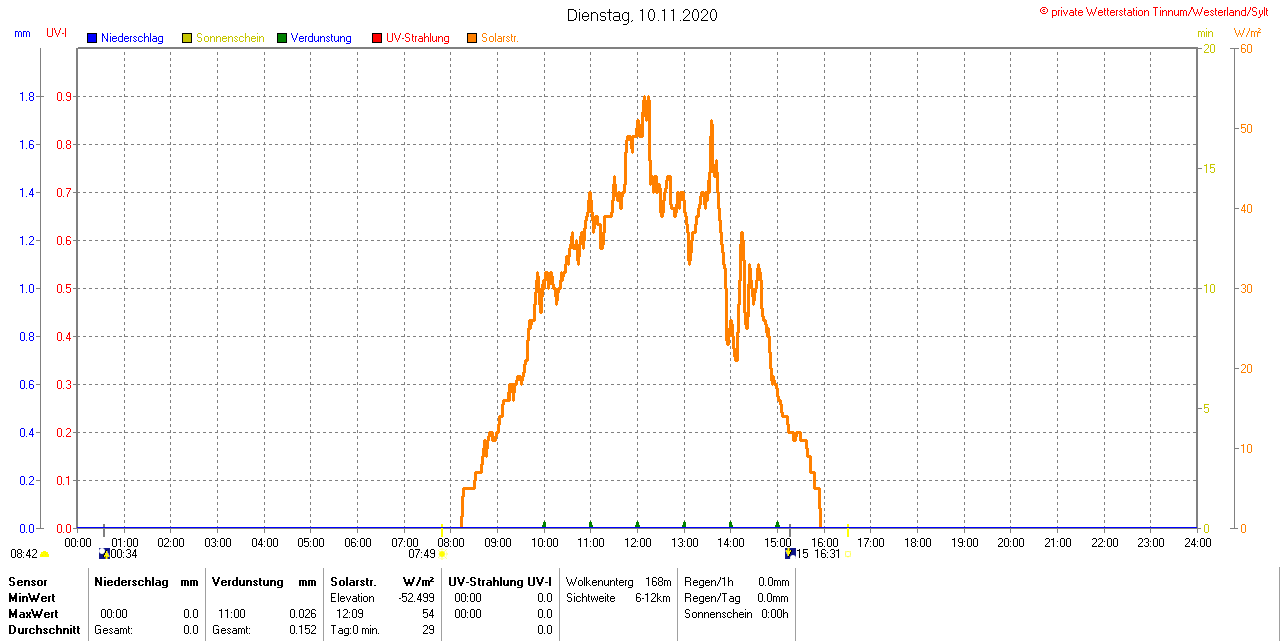Screen dimensions: 1280x641
Task: Click the green evaporation marker at 11:00
Action: click(591, 524)
